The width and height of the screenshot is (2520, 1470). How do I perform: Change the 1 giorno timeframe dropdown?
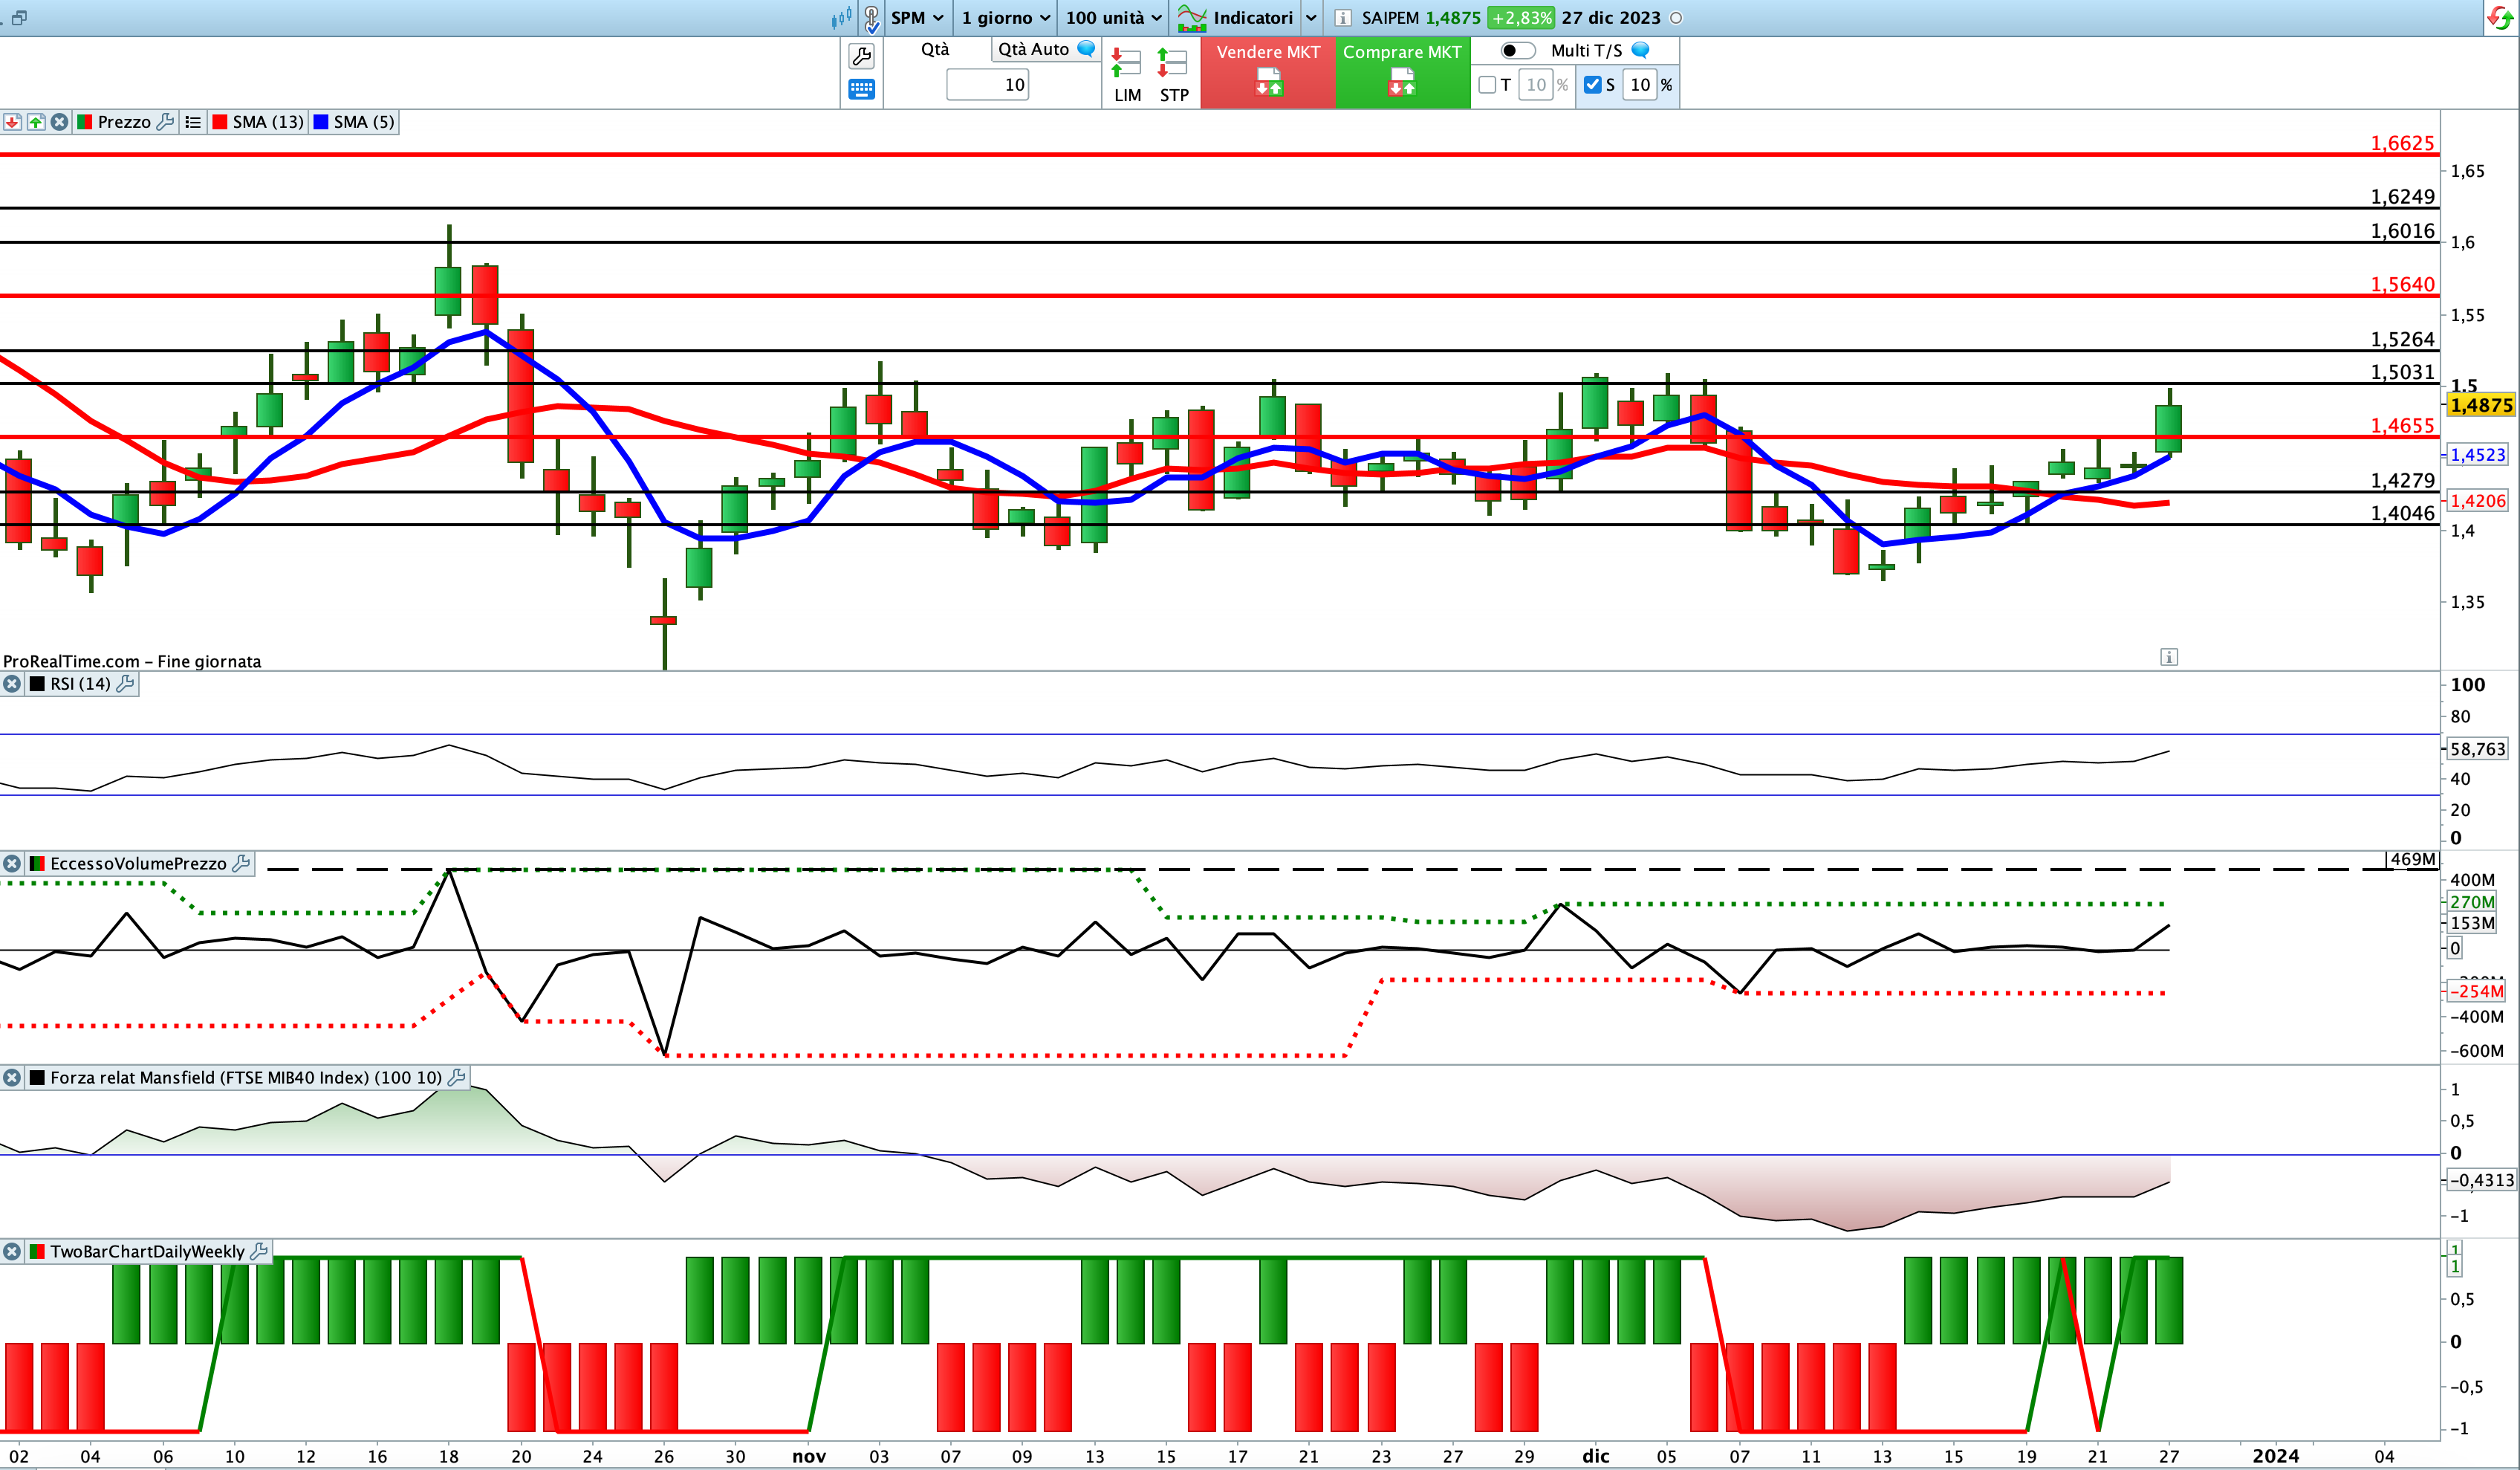click(1005, 18)
